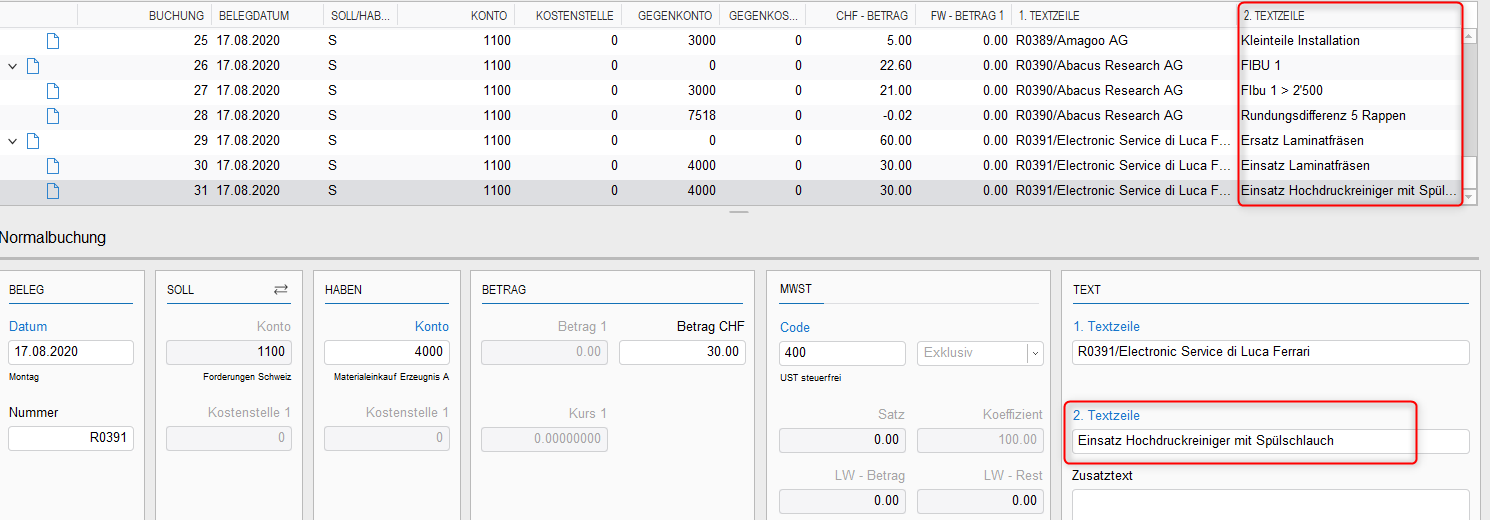Click the document icon of booking 26

tap(33, 66)
